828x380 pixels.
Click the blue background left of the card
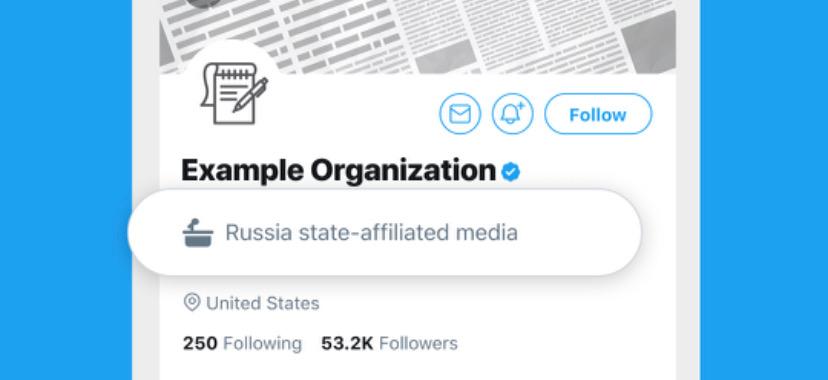point(65,190)
